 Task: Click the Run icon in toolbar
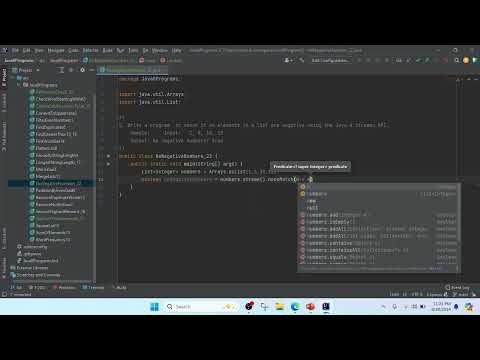click(x=359, y=60)
